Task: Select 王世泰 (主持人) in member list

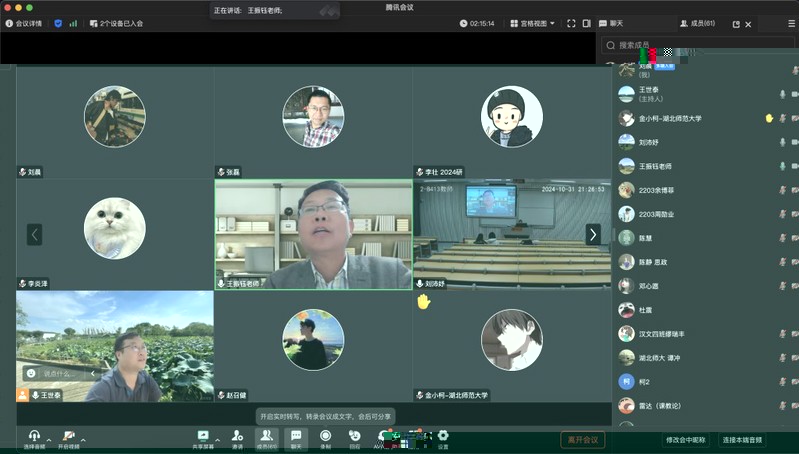Action: [x=706, y=94]
